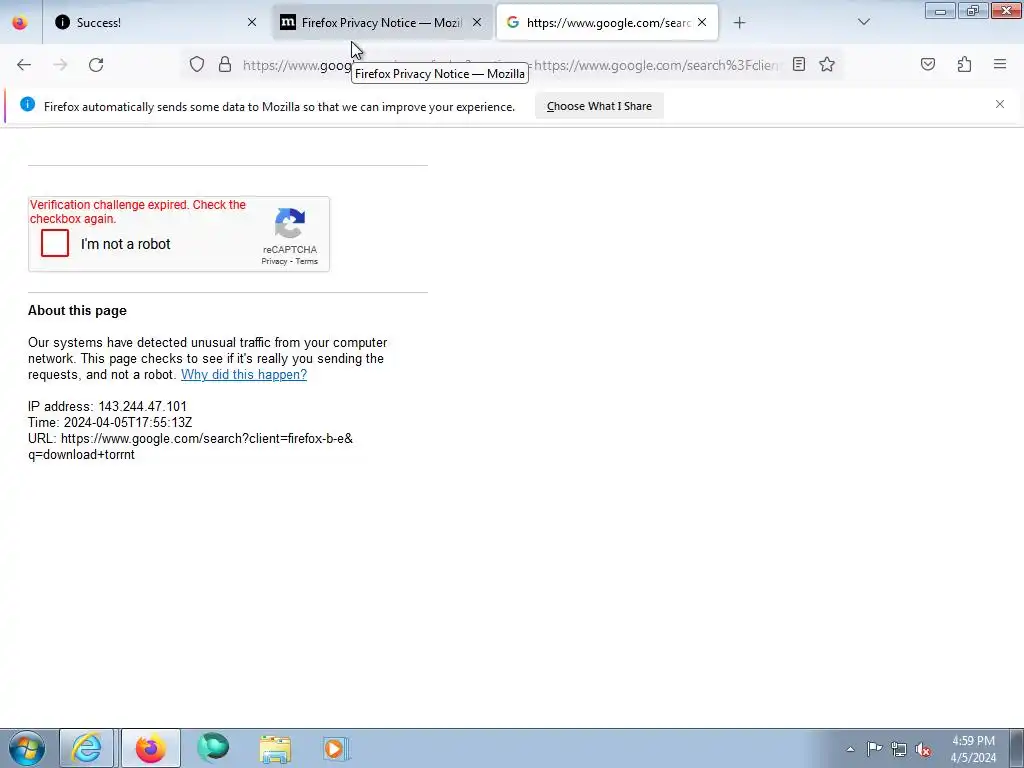Restore down the Firefox window
Image resolution: width=1024 pixels, height=768 pixels.
tap(972, 10)
